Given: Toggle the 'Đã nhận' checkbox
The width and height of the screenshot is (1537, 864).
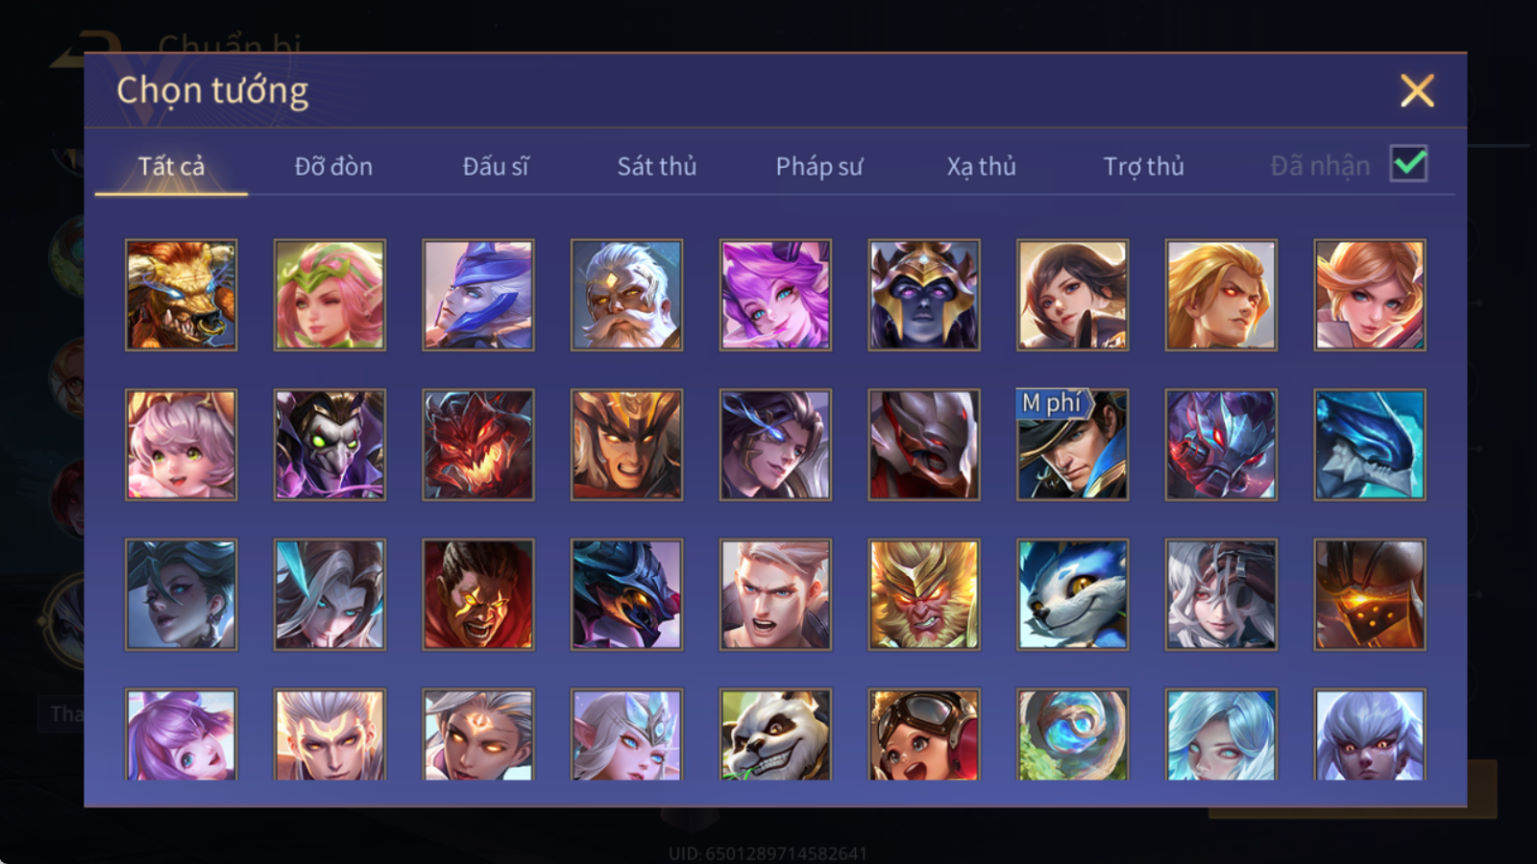Looking at the screenshot, I should [x=1409, y=164].
